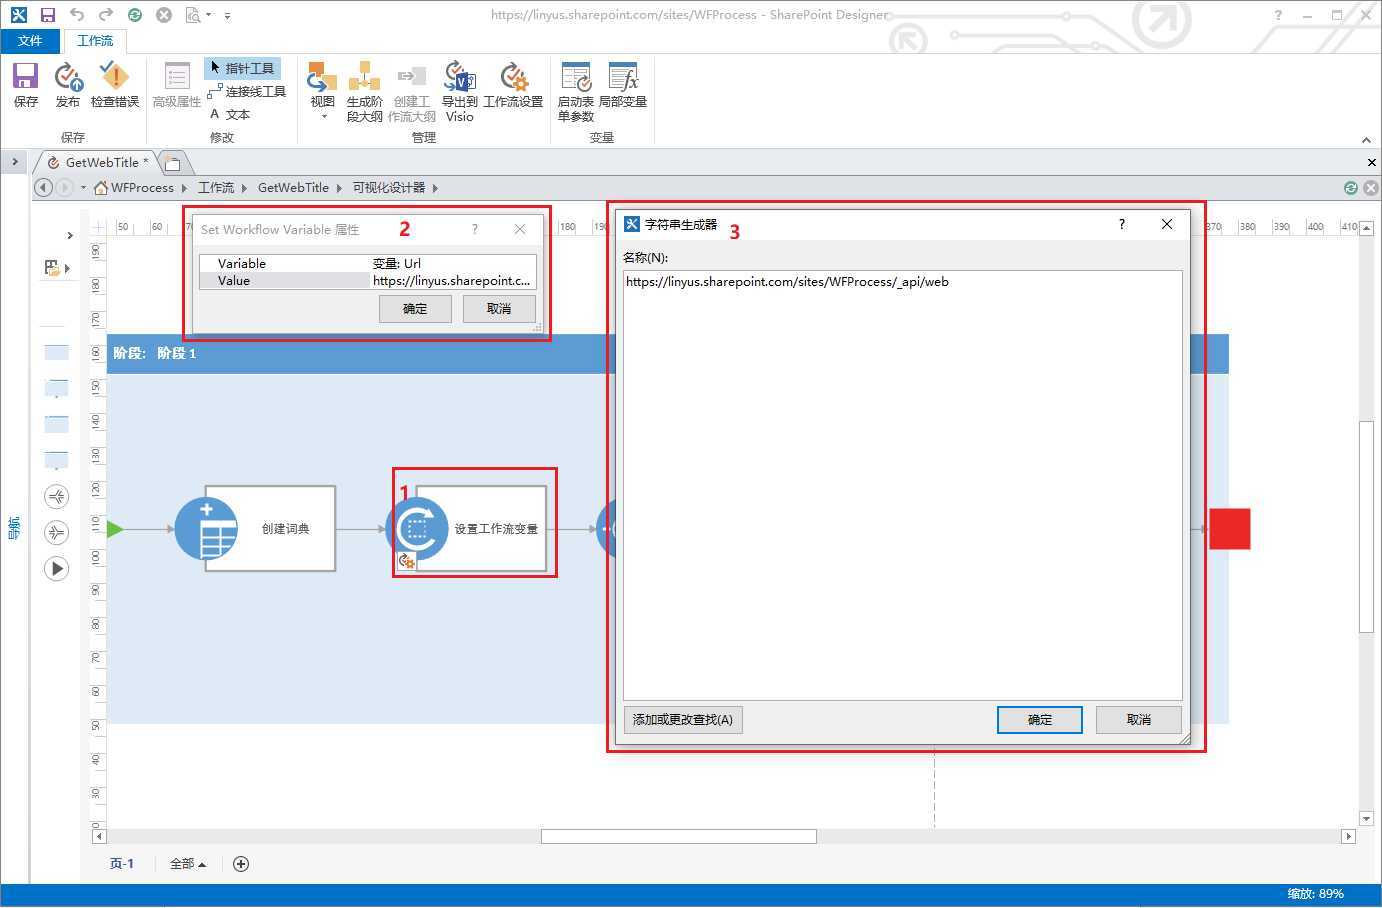Confirm 确定 in 字符串生成器 dialog
Image resolution: width=1382 pixels, height=908 pixels.
tap(1040, 720)
